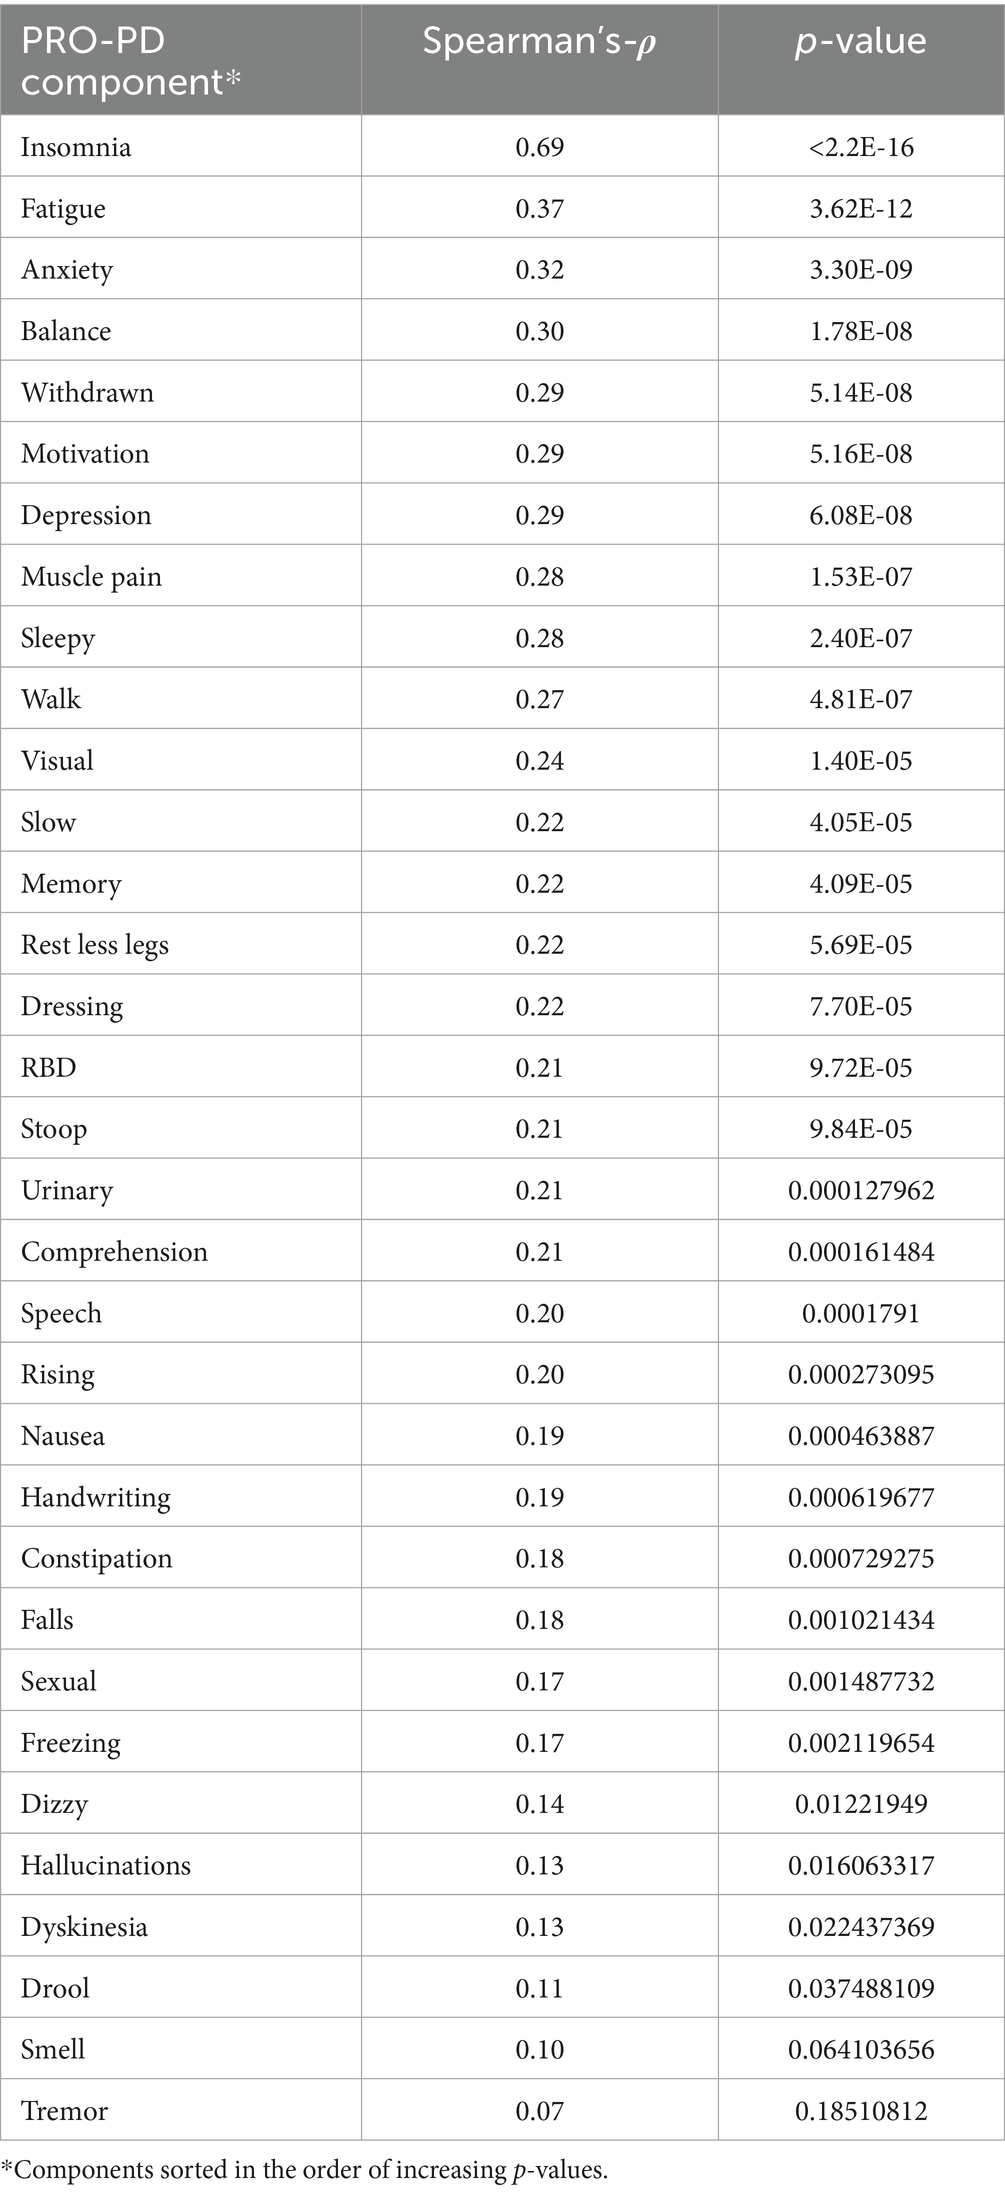Click the footnote about sorted components

point(304,2170)
